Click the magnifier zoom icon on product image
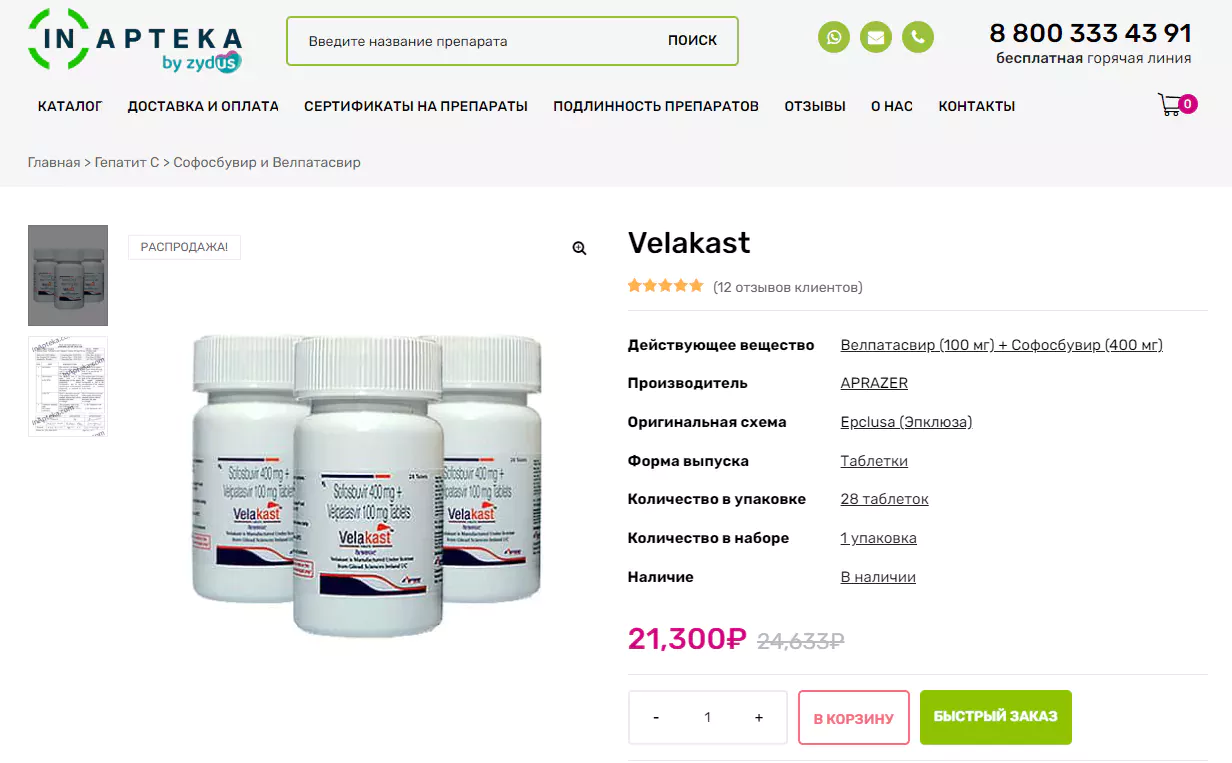This screenshot has height=763, width=1232. coord(579,249)
